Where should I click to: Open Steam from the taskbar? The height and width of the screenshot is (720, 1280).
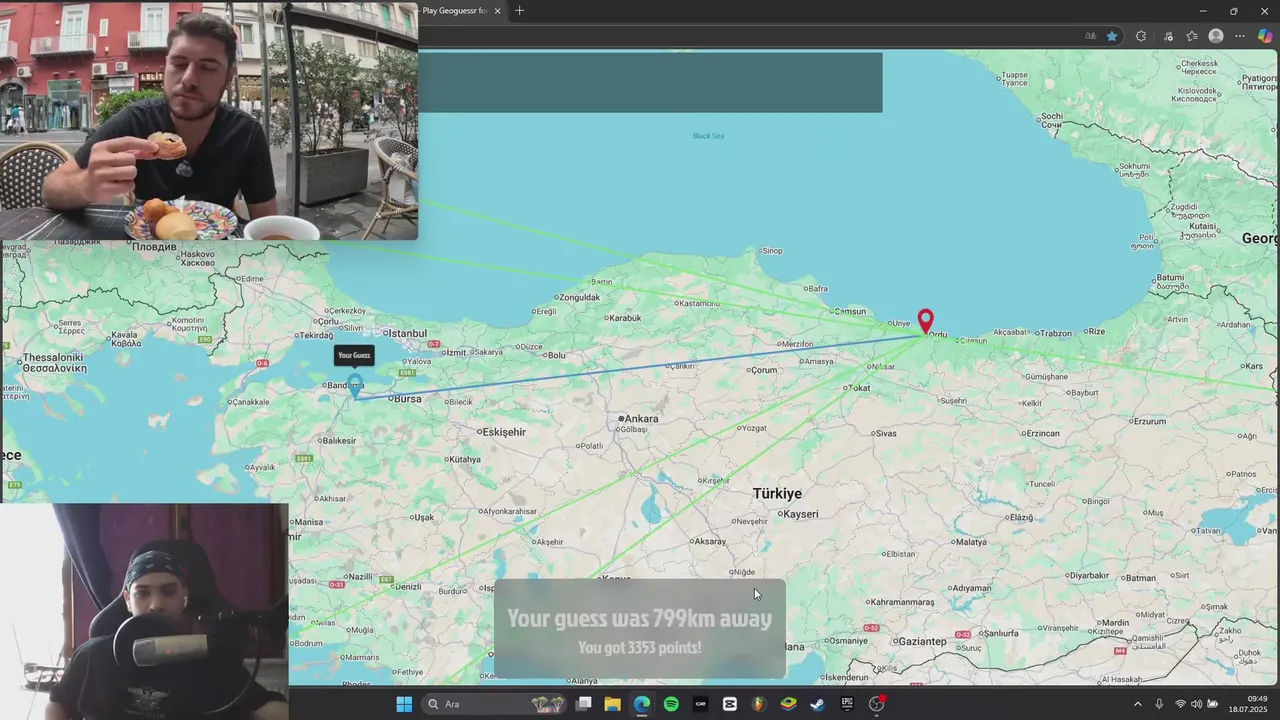tap(818, 704)
